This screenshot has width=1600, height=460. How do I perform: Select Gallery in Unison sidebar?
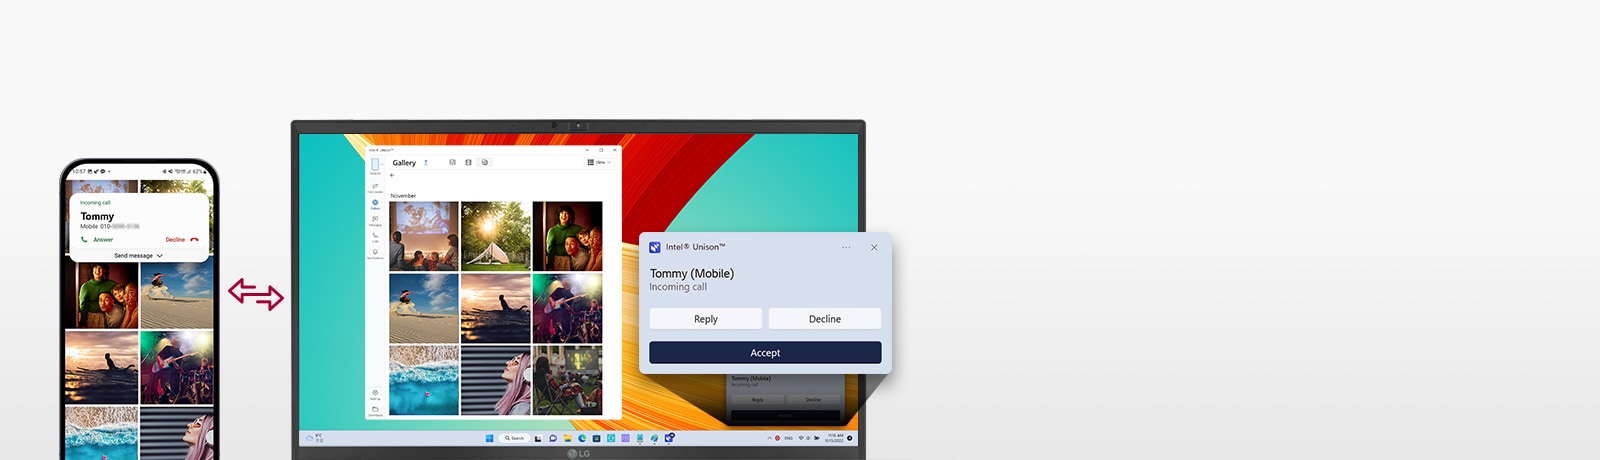coord(375,204)
